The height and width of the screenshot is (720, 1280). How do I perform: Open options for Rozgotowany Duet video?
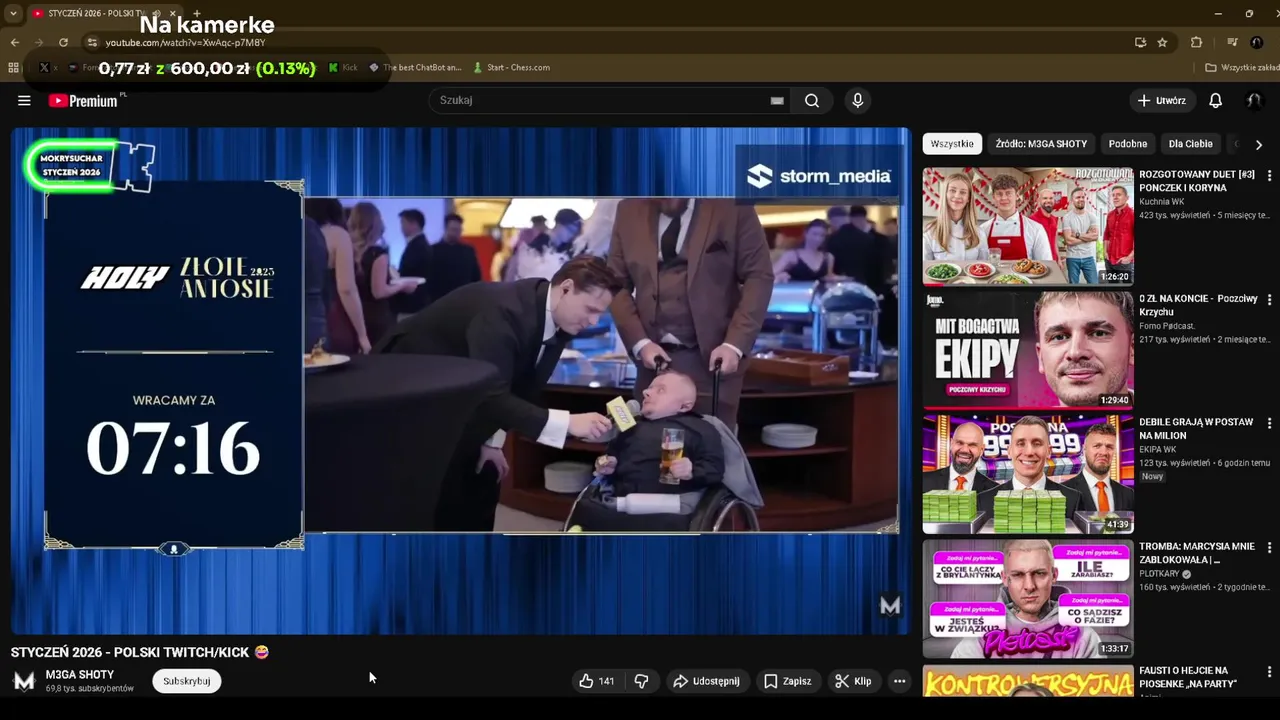pyautogui.click(x=1269, y=175)
